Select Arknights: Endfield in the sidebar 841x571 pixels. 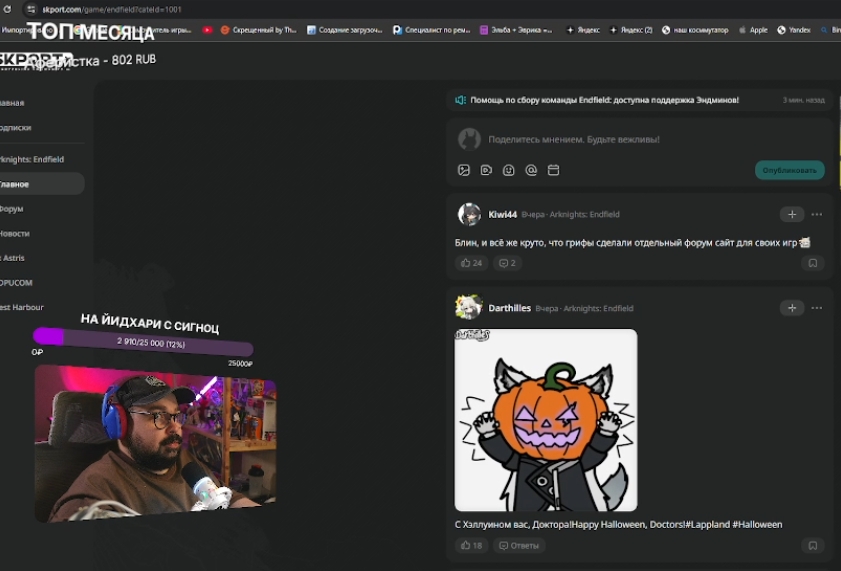(x=32, y=159)
